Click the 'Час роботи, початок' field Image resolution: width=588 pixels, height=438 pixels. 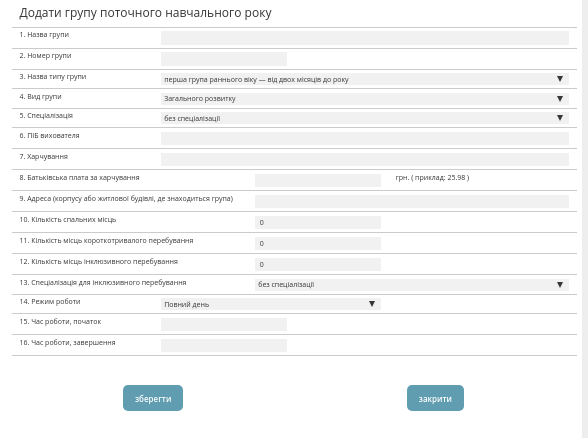(x=224, y=324)
